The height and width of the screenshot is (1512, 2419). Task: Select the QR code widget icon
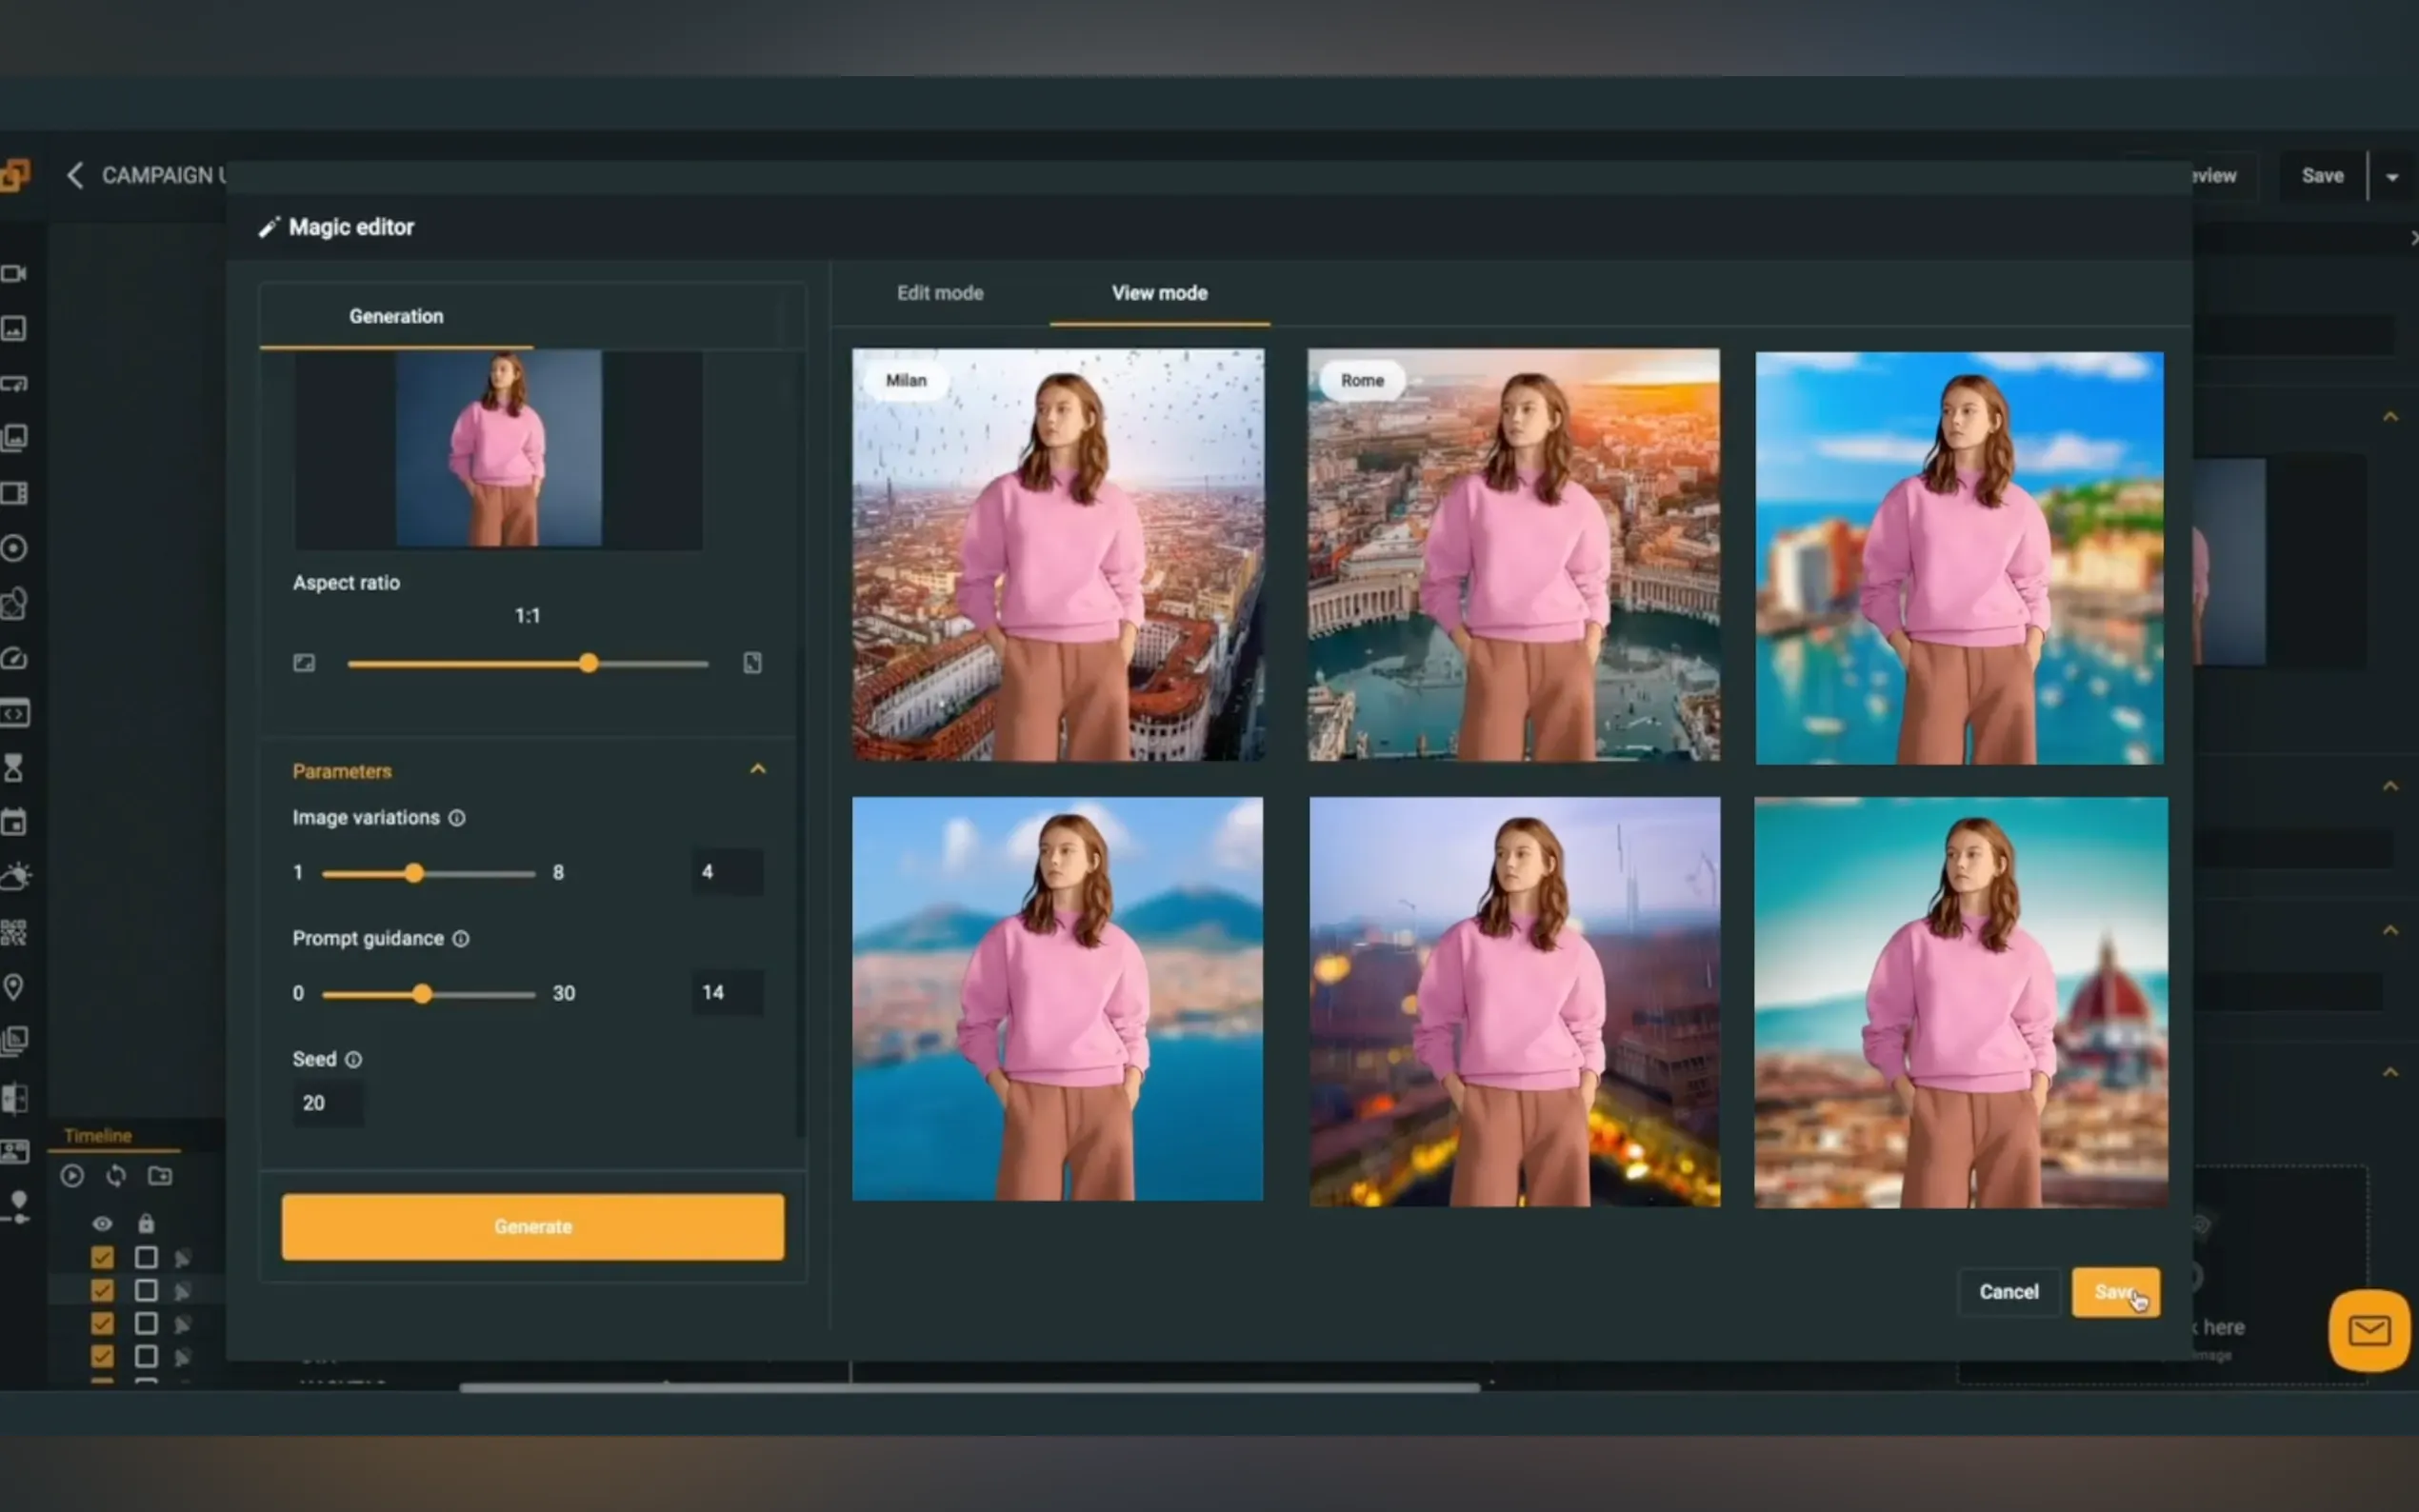[14, 932]
